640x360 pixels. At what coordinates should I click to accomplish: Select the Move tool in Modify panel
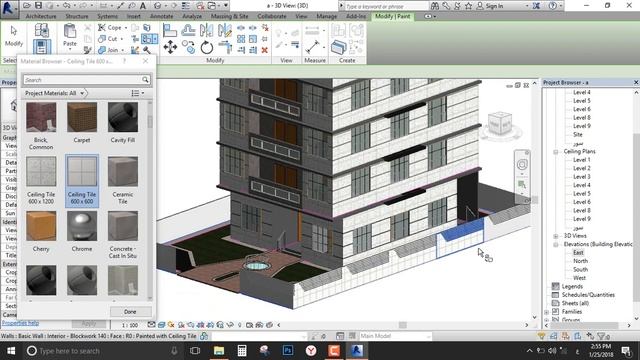coord(170,47)
